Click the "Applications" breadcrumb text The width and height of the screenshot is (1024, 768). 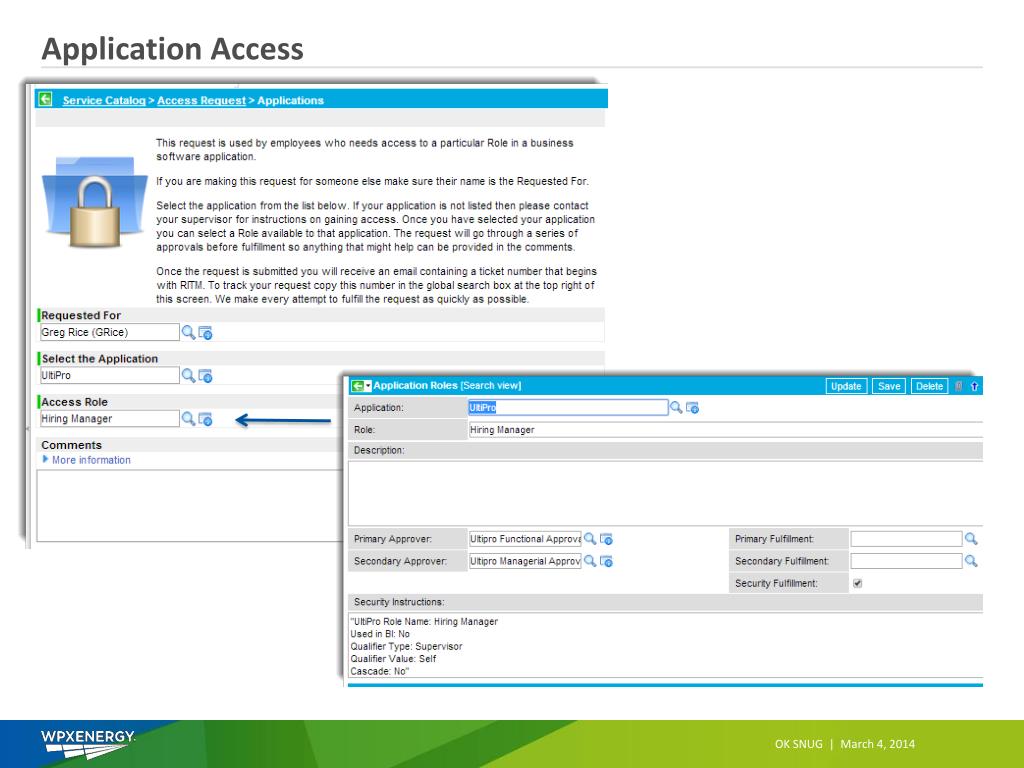pyautogui.click(x=291, y=101)
